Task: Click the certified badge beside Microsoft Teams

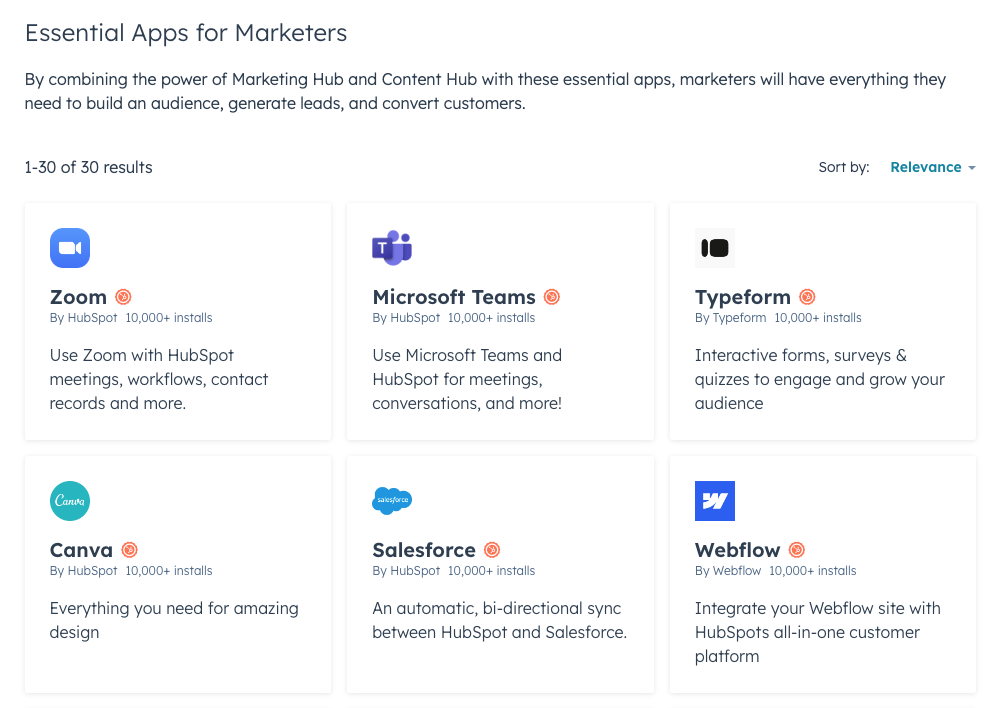Action: pos(552,297)
